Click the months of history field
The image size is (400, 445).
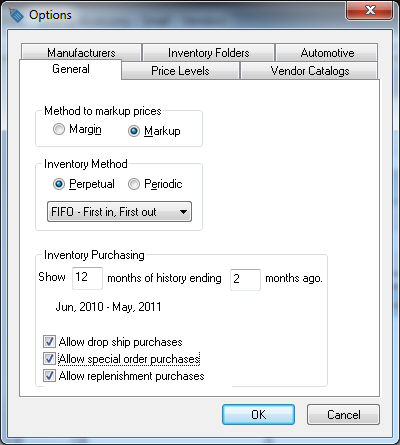point(87,278)
